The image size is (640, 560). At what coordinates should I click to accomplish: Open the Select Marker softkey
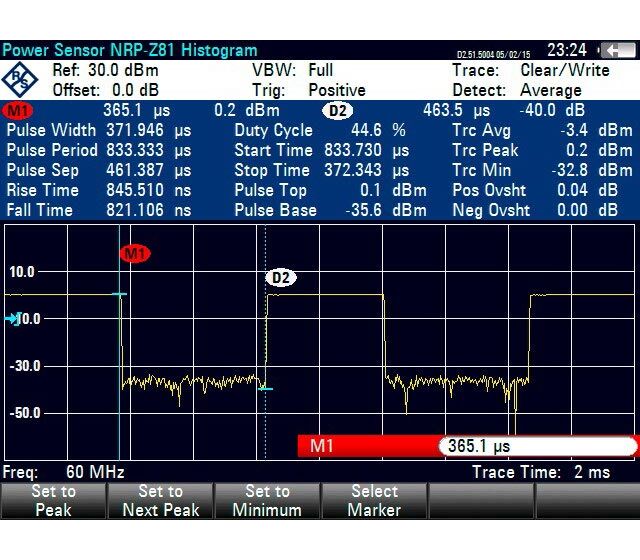click(373, 500)
